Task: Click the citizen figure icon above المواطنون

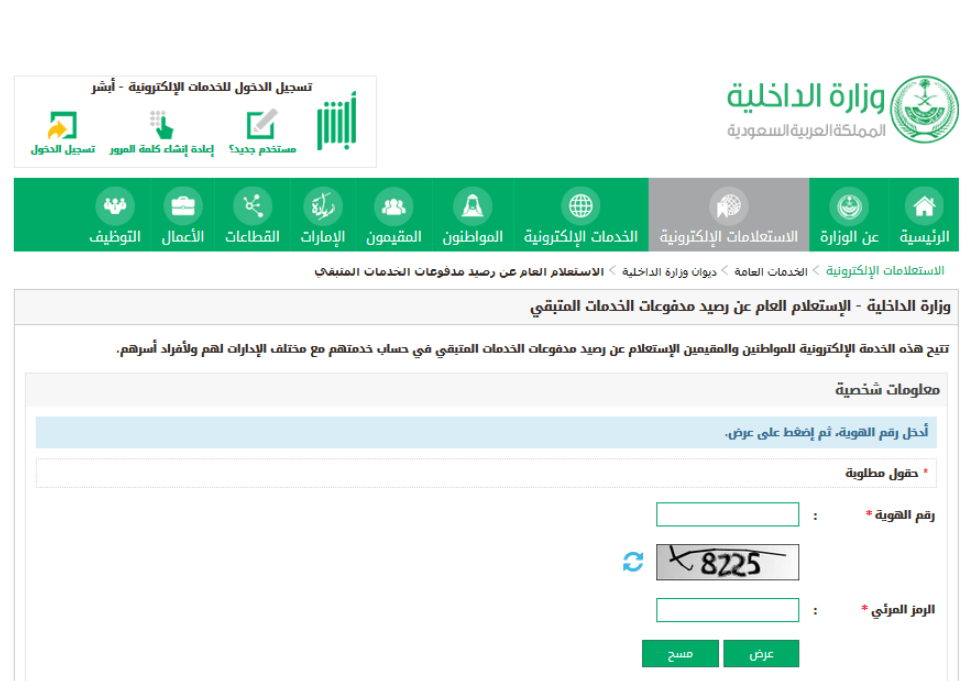Action: point(472,206)
